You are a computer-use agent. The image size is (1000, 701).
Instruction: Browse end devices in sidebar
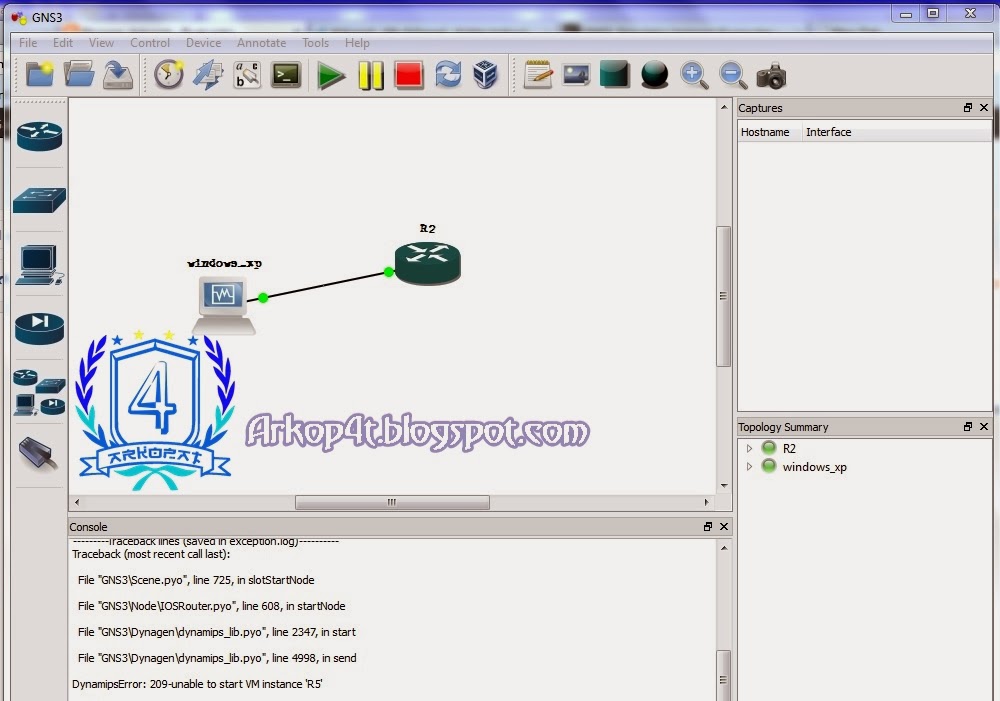pyautogui.click(x=40, y=265)
